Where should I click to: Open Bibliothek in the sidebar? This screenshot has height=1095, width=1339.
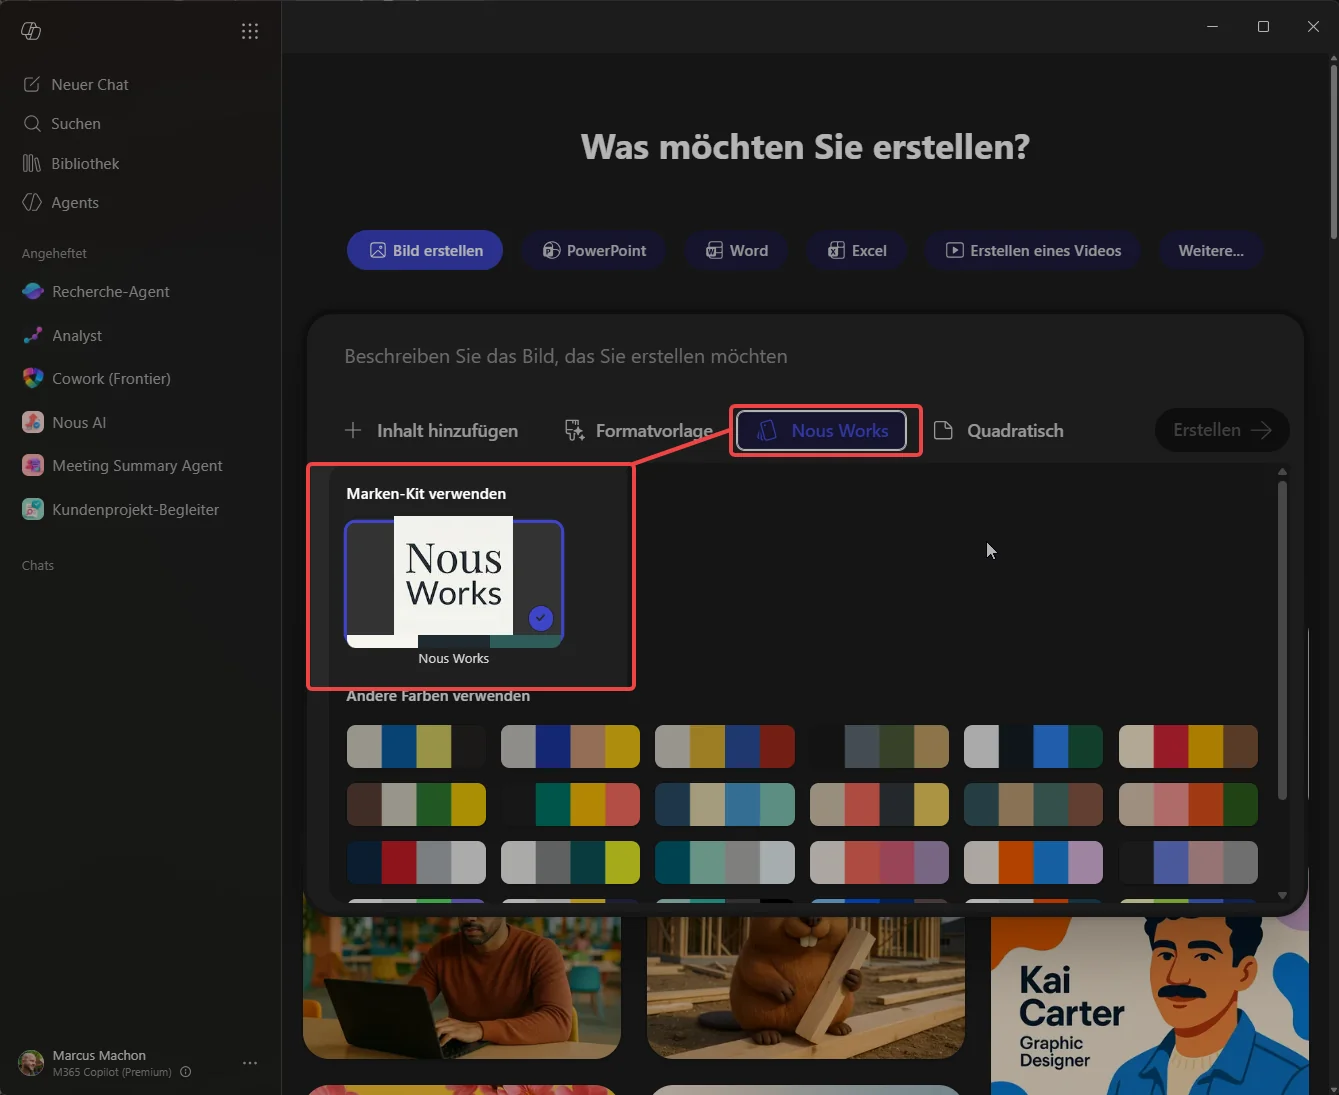point(85,163)
